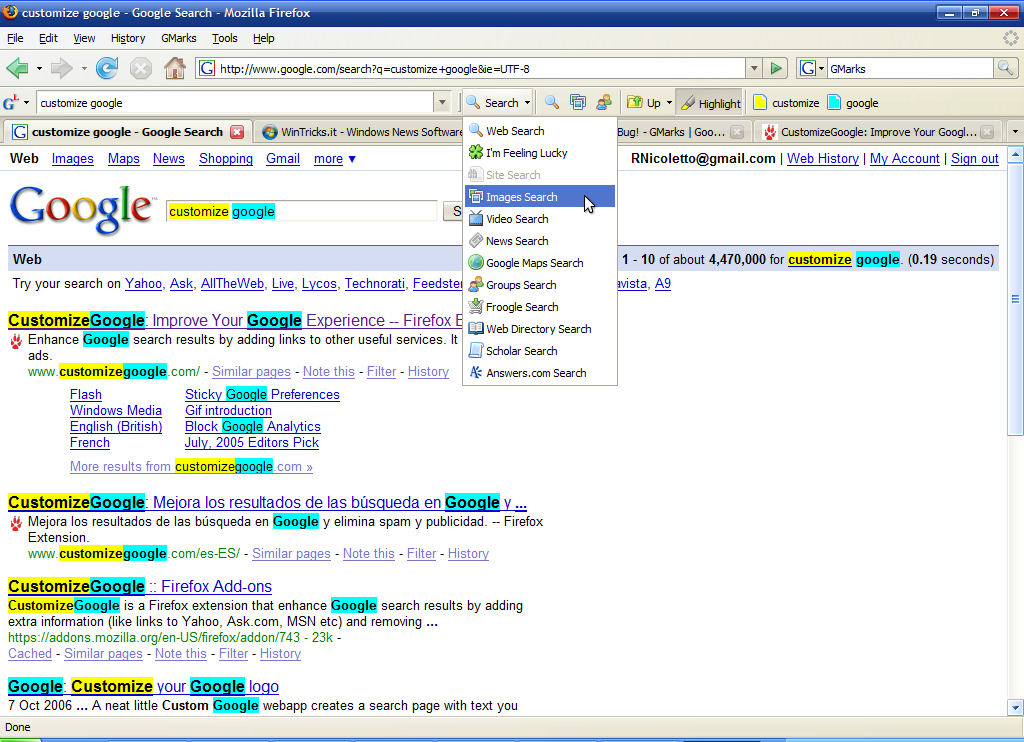This screenshot has width=1024, height=742.
Task: Open the Images link in Google nav
Action: [72, 159]
